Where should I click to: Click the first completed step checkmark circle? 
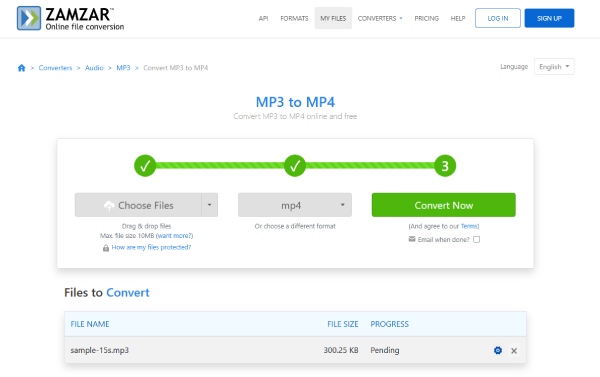(x=145, y=166)
